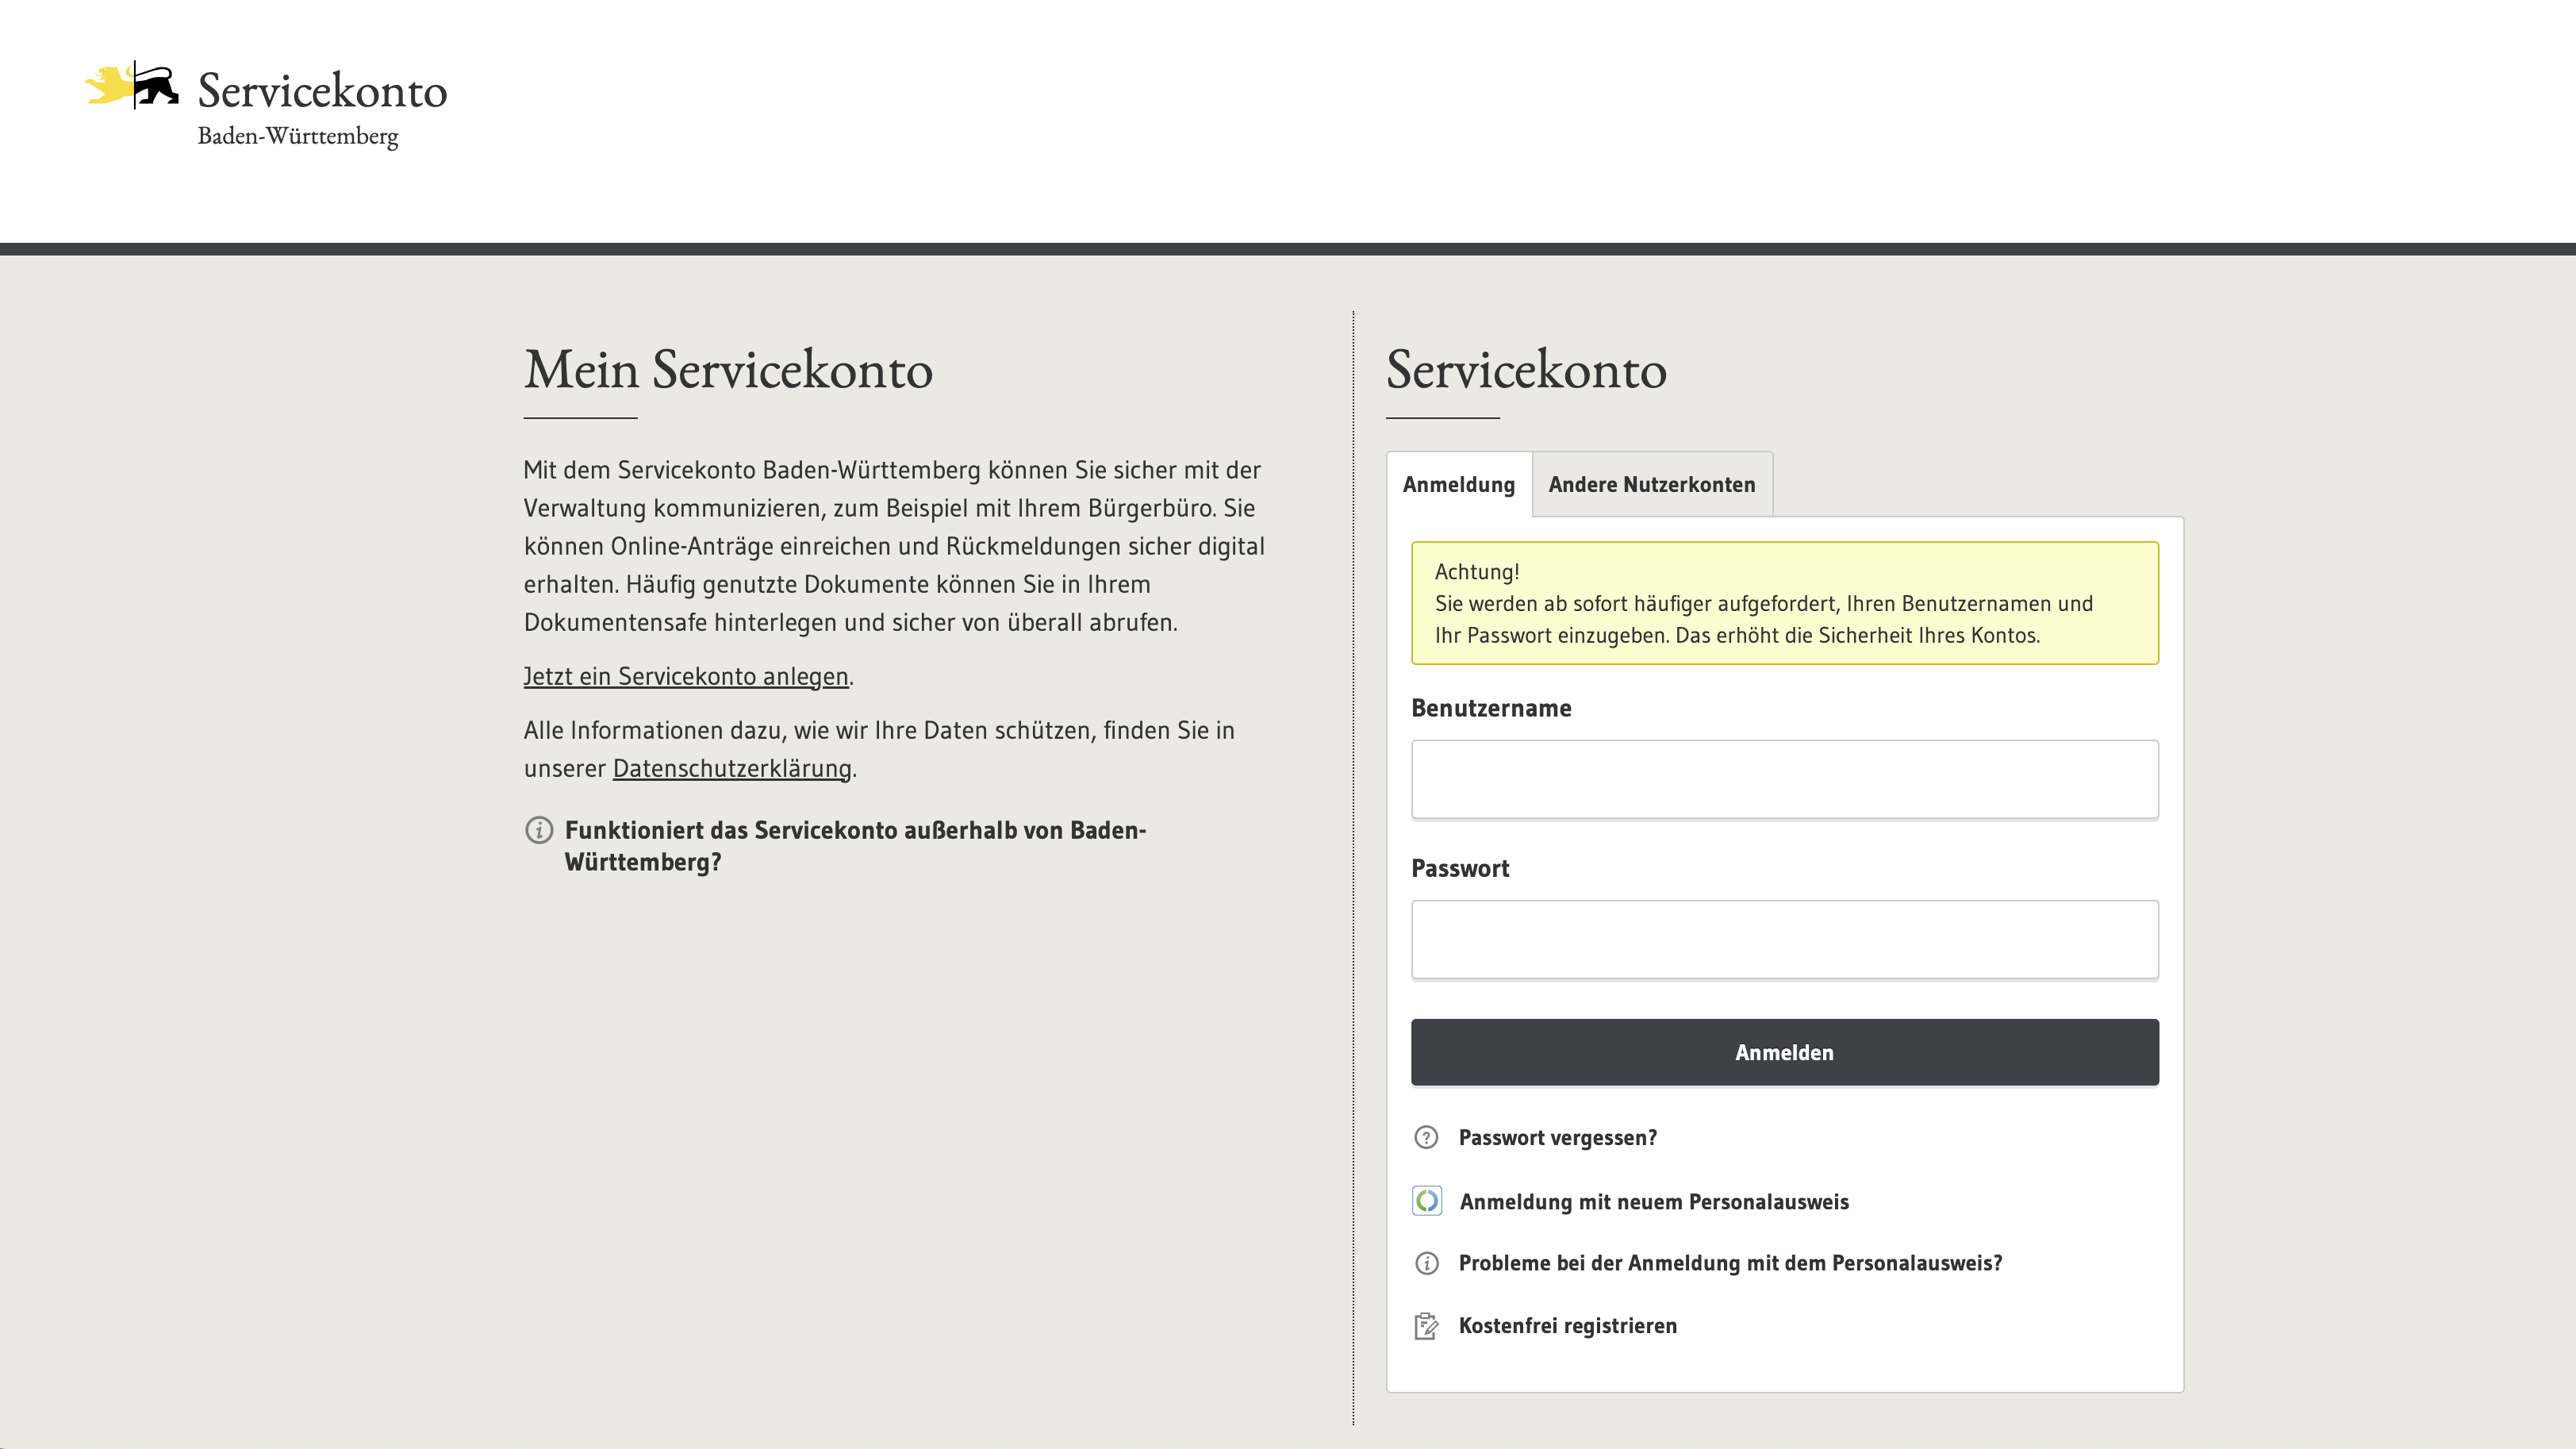
Task: Expand the Personalausweis login option
Action: (1653, 1200)
